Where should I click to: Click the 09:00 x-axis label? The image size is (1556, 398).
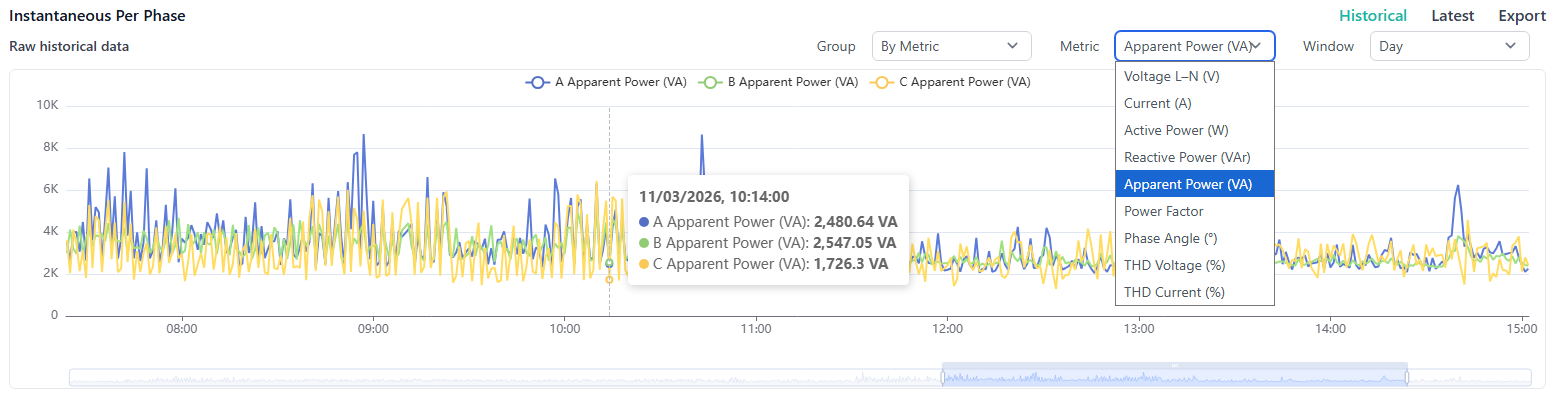(x=373, y=328)
